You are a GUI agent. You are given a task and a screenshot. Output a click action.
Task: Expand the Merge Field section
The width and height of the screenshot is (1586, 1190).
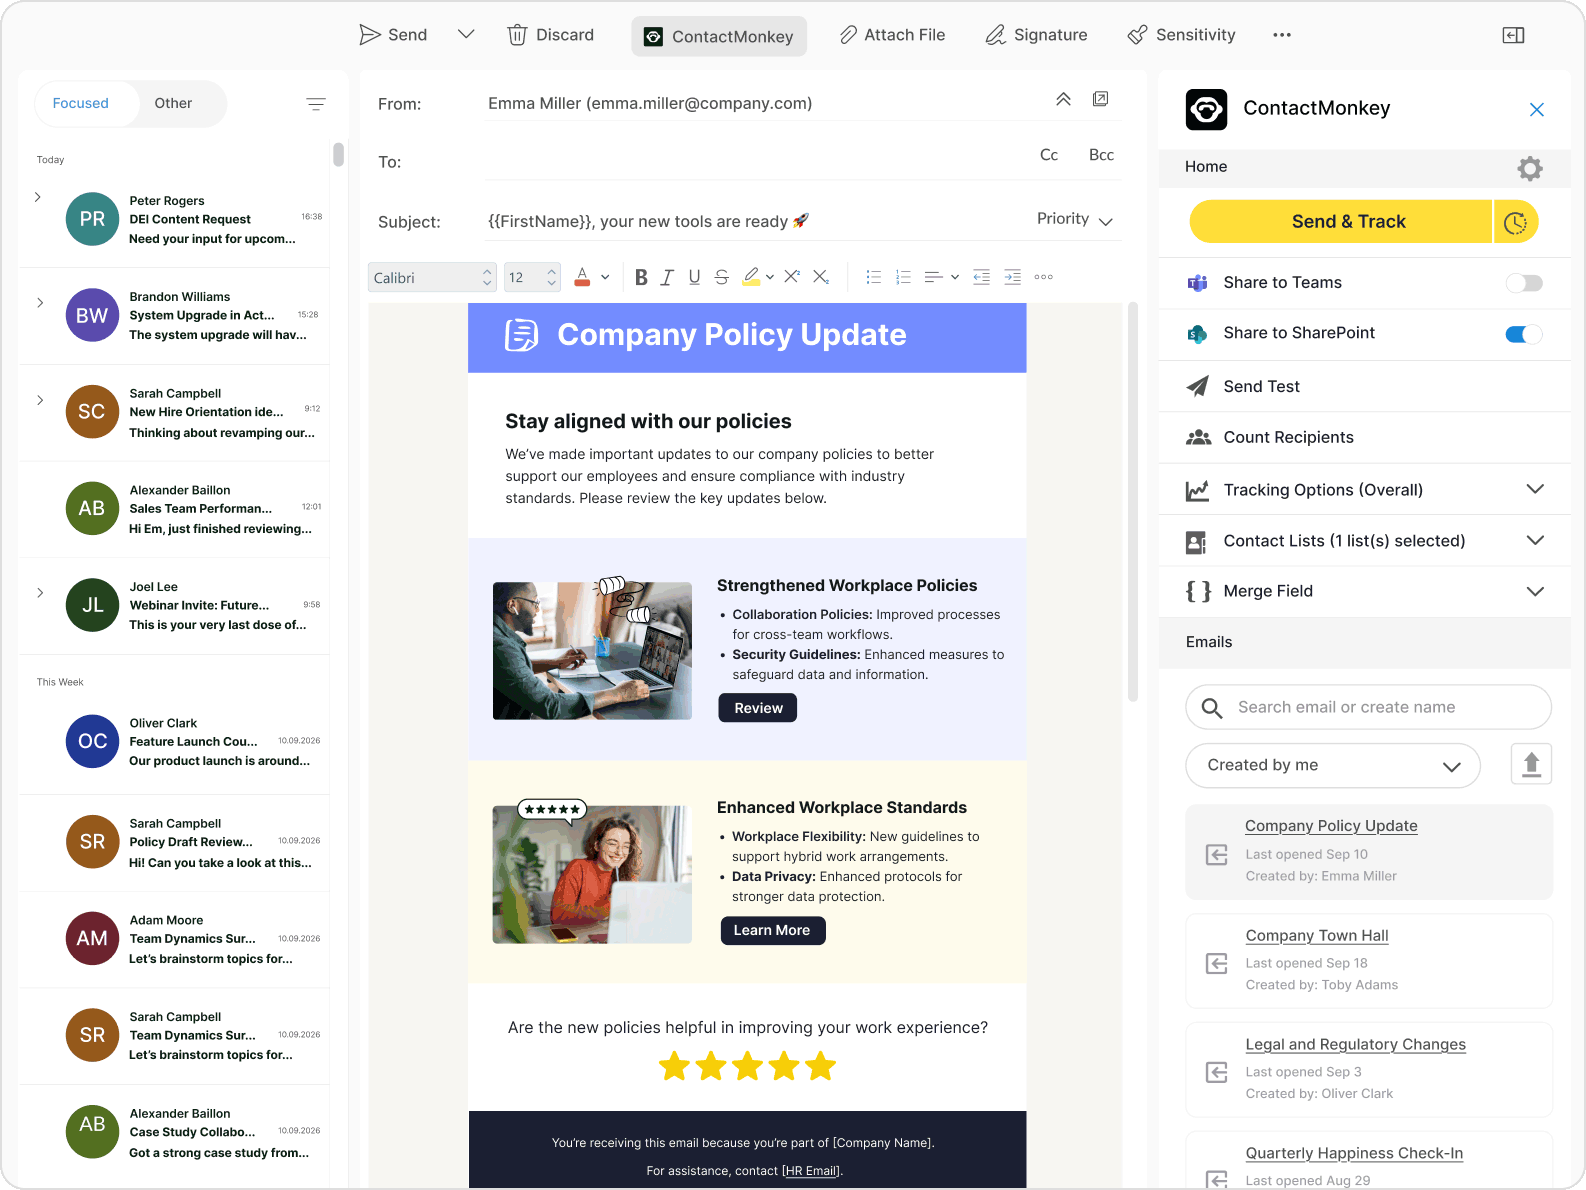point(1535,591)
